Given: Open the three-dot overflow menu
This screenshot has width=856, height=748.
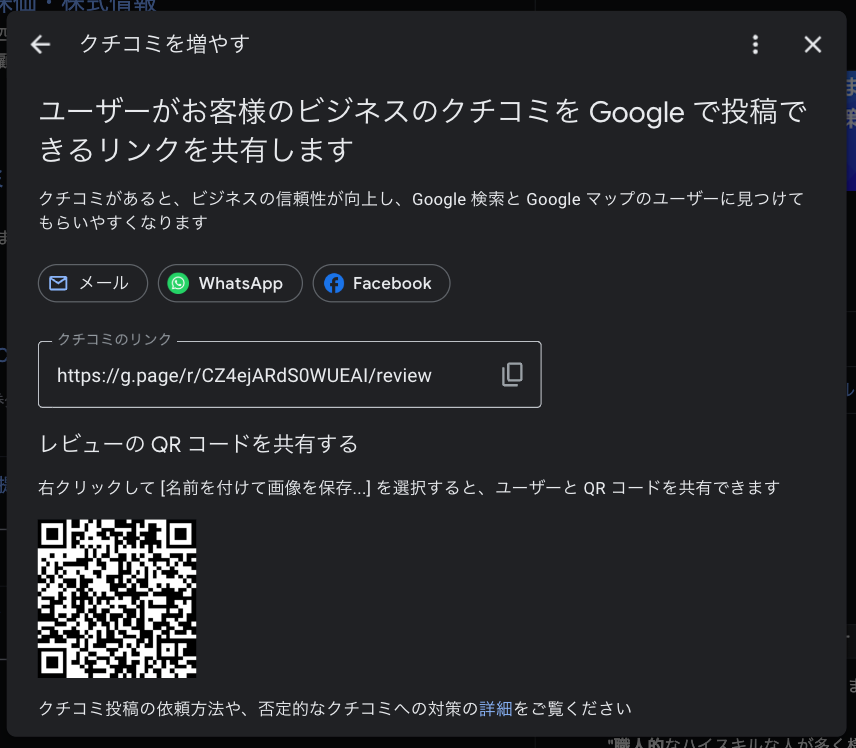Looking at the screenshot, I should click(755, 44).
